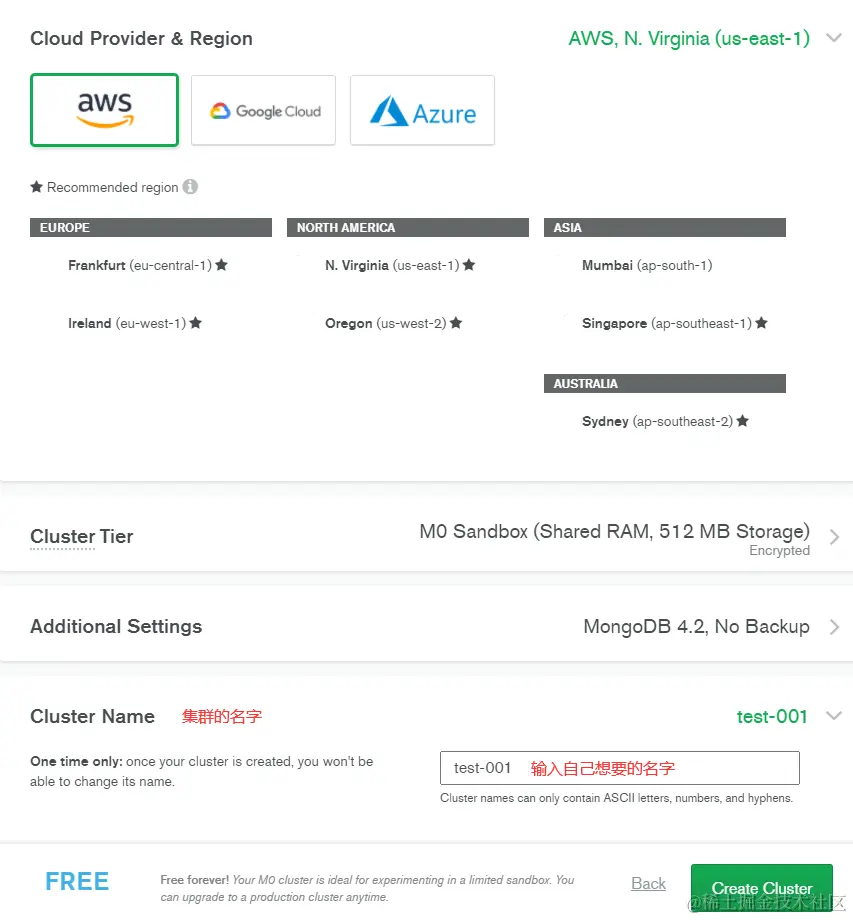Click the EUROPE region group header
853x920 pixels.
pos(151,228)
